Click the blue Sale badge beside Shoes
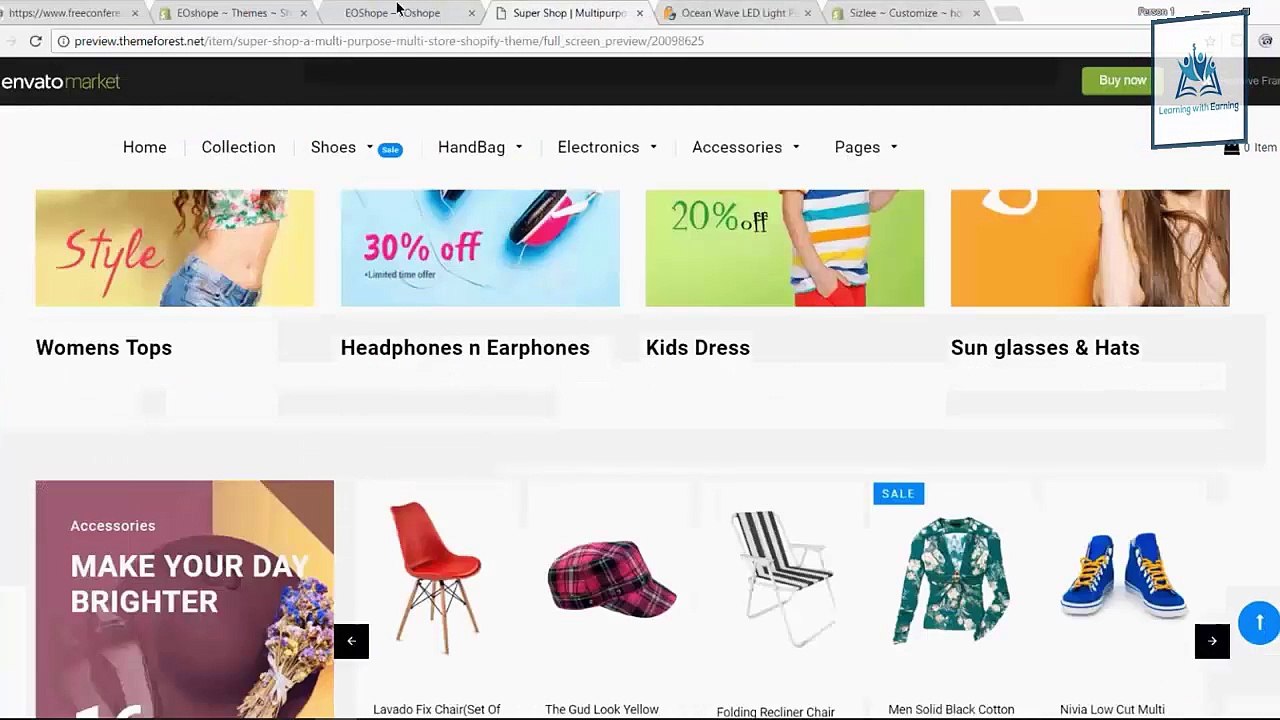The image size is (1280, 720). (x=390, y=150)
